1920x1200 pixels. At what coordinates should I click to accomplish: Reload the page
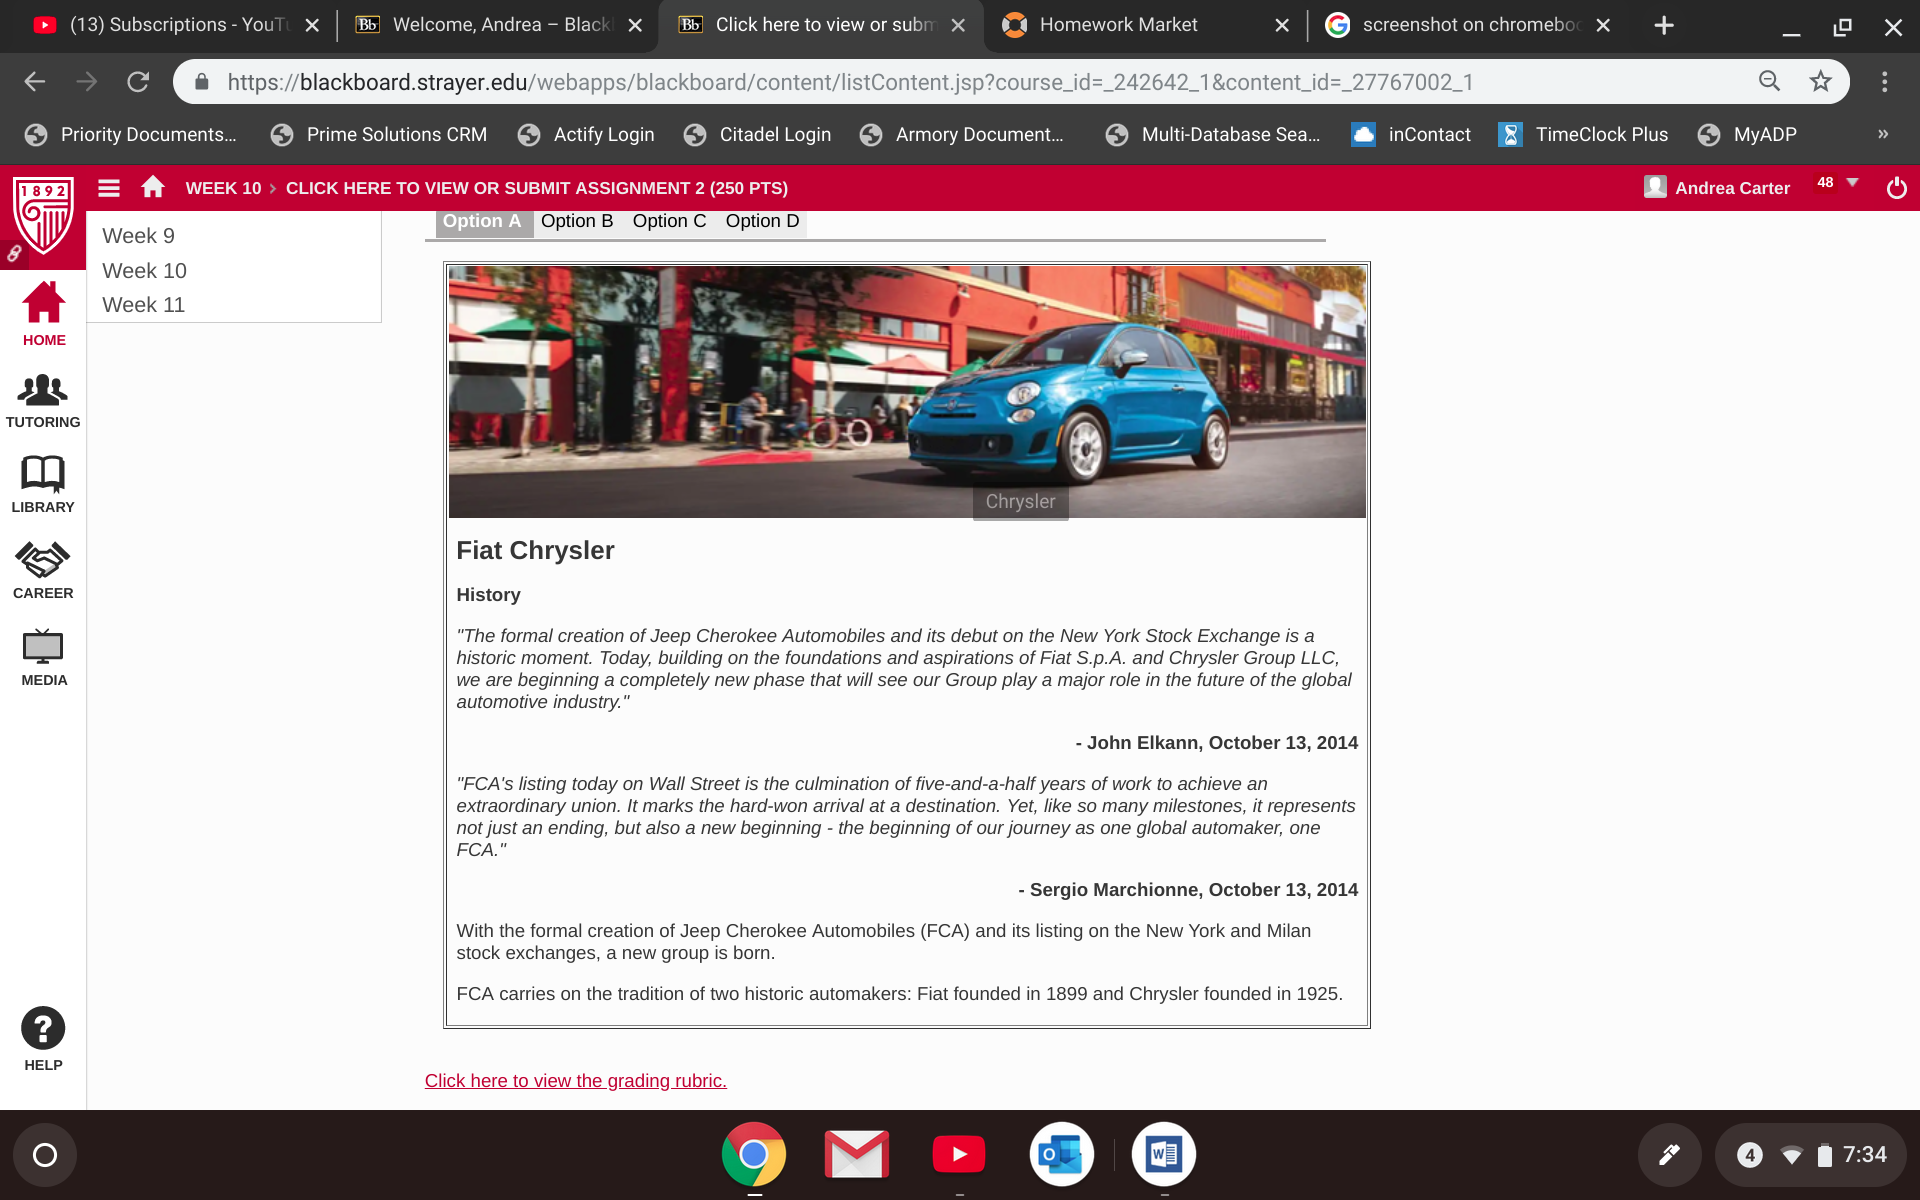click(138, 82)
